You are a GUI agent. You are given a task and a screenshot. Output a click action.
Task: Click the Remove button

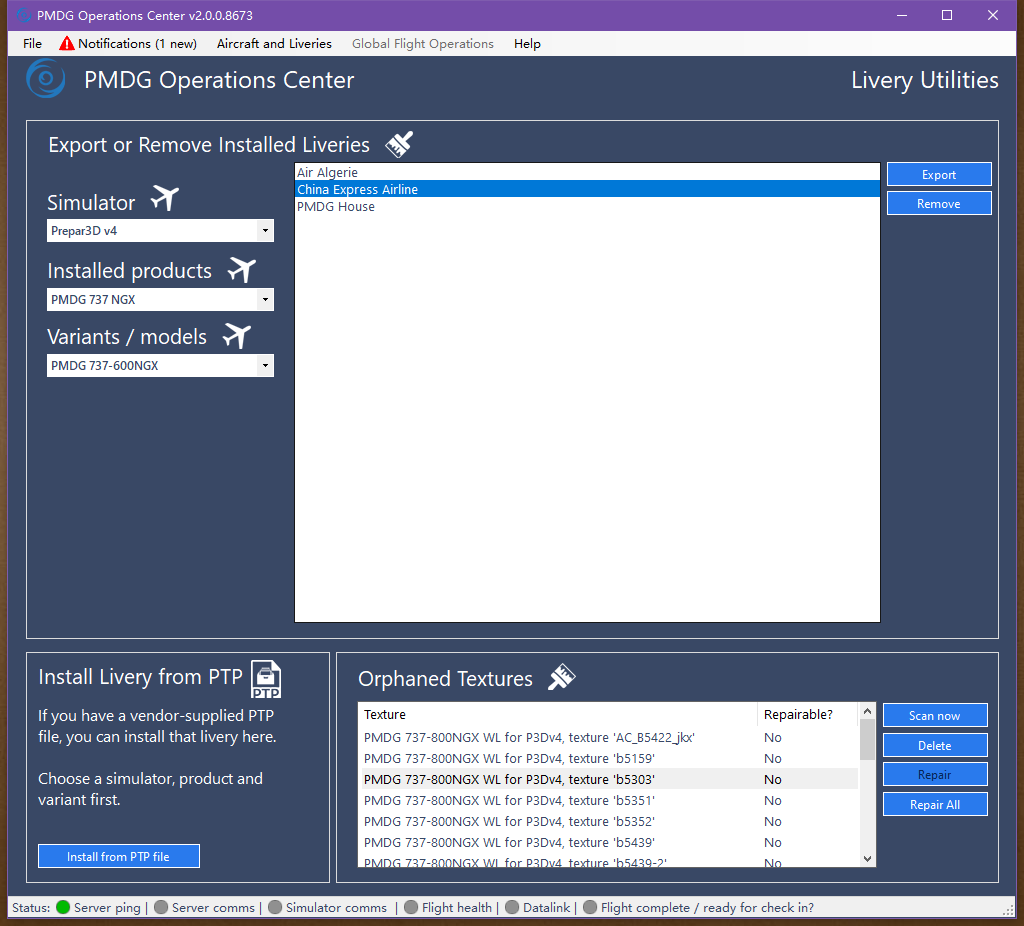point(939,203)
